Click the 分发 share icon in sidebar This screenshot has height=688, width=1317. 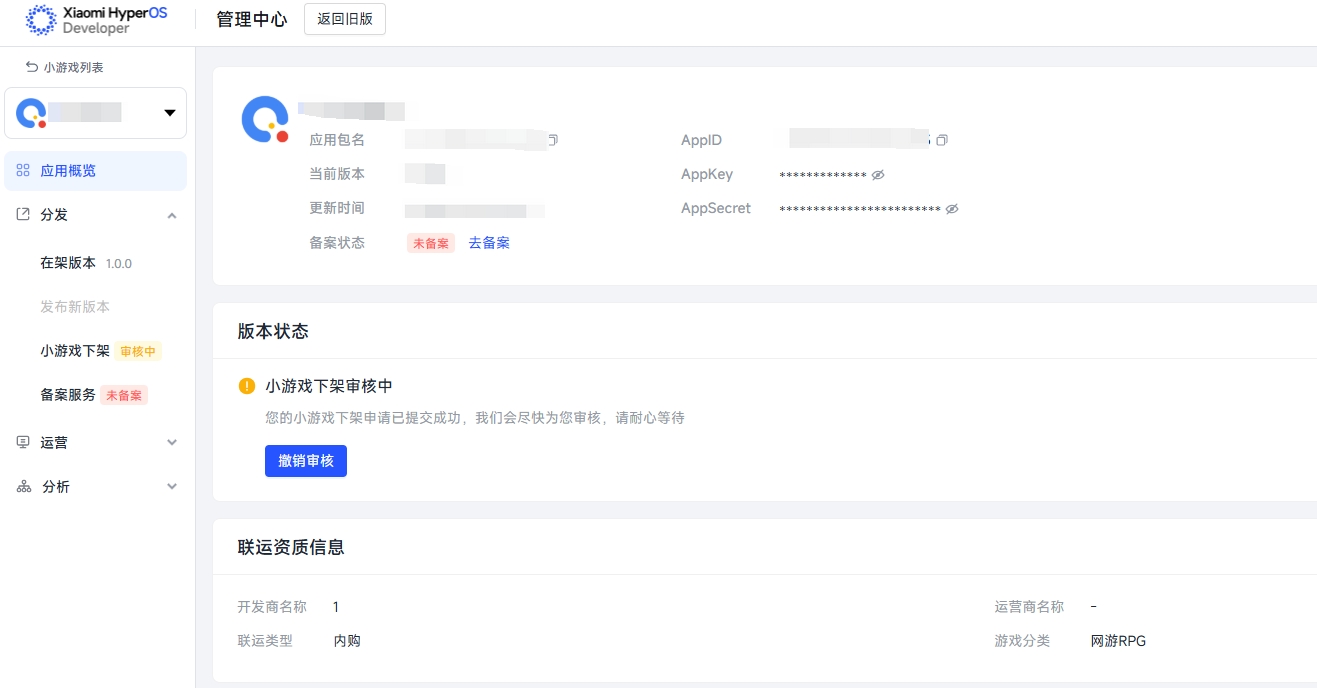[x=23, y=215]
